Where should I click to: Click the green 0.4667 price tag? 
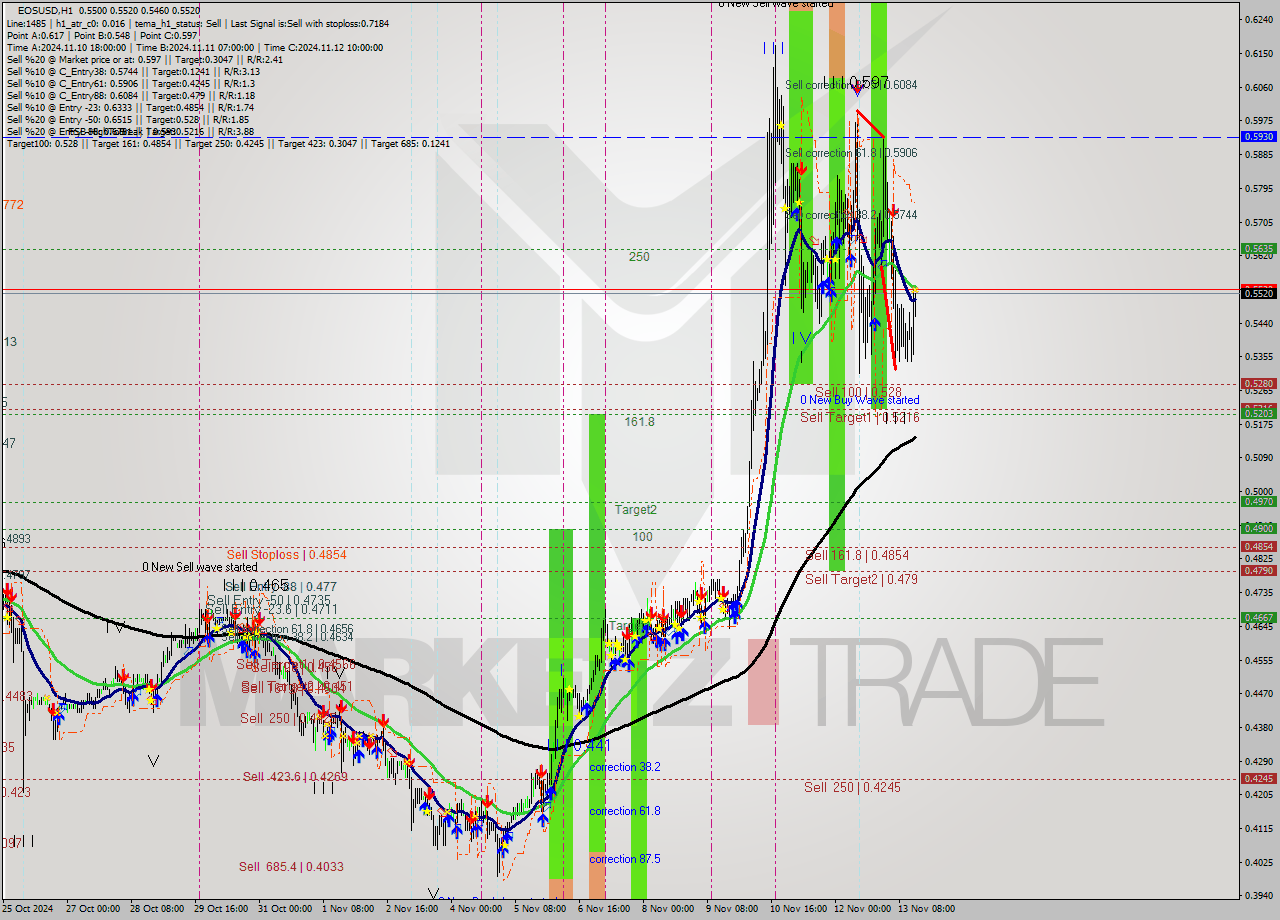point(1258,617)
